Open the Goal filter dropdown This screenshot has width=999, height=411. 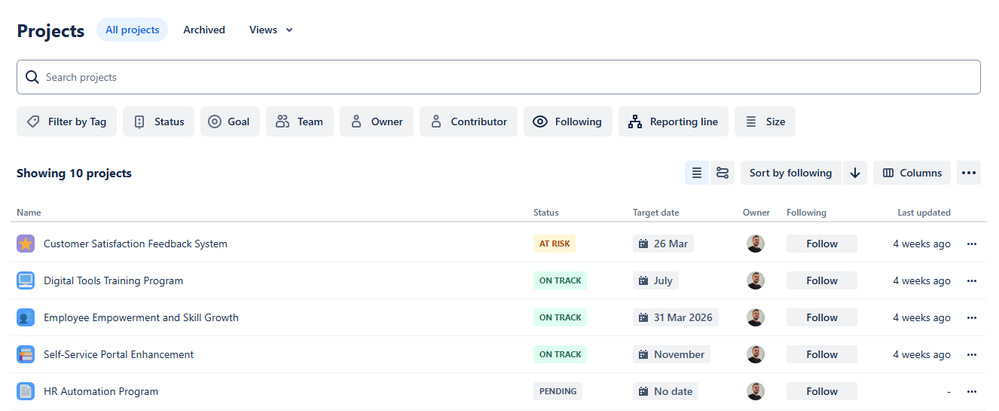click(230, 122)
